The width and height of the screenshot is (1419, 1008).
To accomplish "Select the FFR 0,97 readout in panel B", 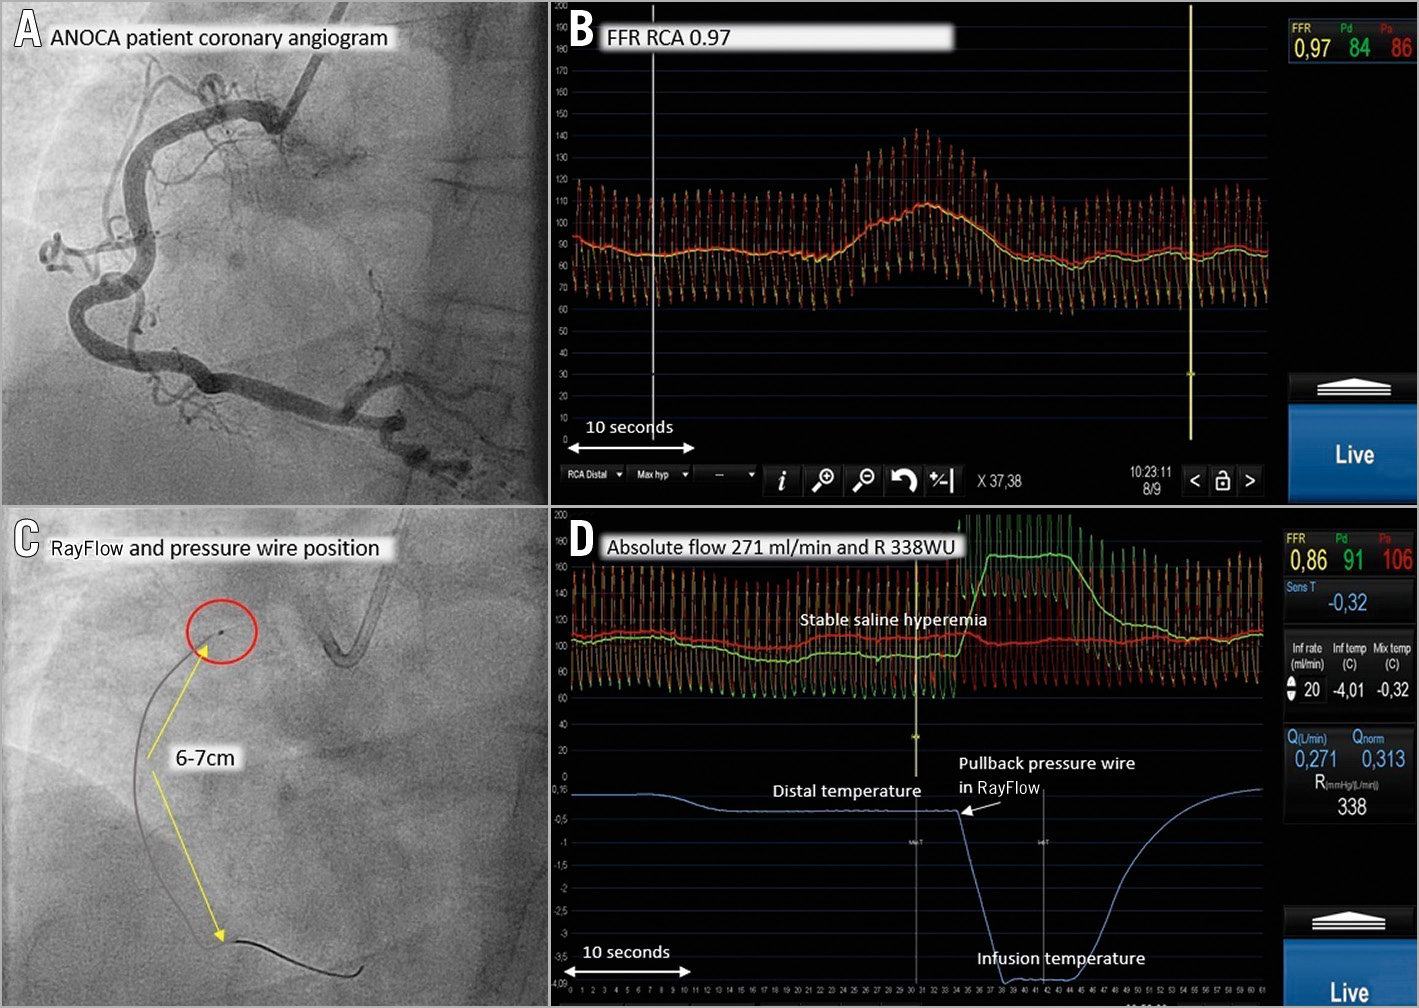I will click(1312, 48).
